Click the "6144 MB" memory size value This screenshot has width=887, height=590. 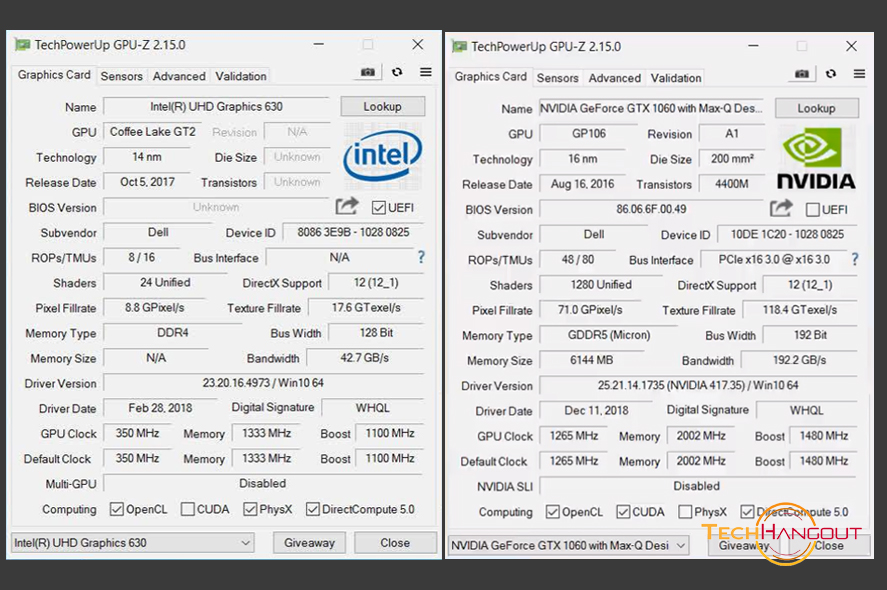coord(592,360)
